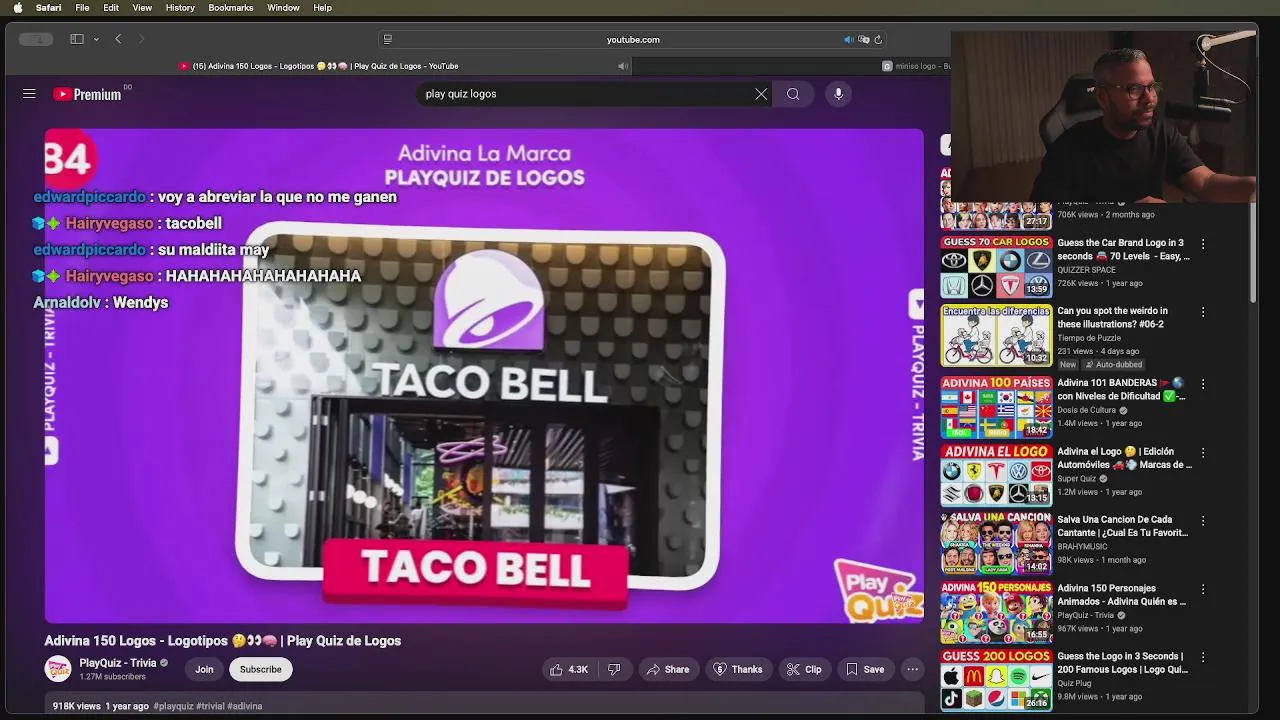The image size is (1280, 720).
Task: Open options for Adivina 101 BANDERAS video
Action: pos(1203,384)
